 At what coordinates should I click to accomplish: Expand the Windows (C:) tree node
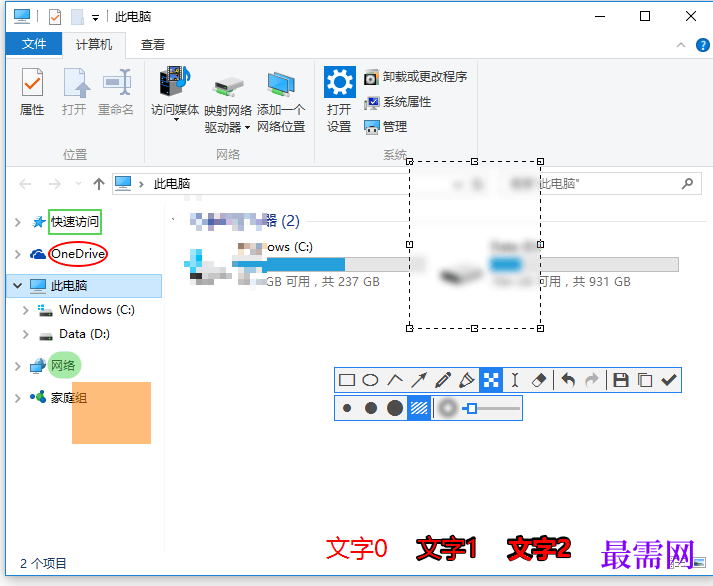click(25, 311)
